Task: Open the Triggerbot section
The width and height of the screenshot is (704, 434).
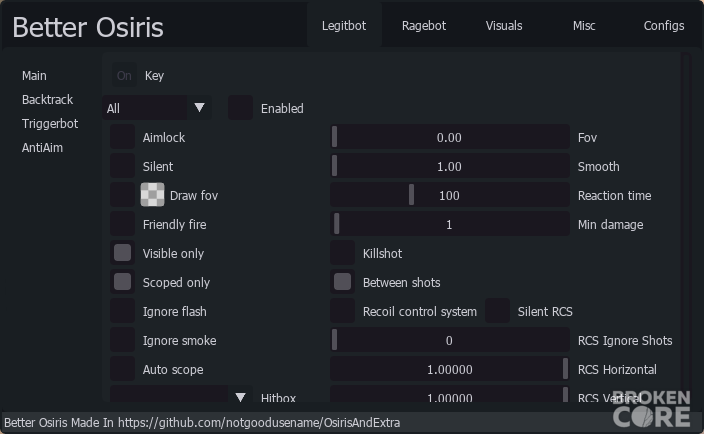Action: pyautogui.click(x=50, y=123)
